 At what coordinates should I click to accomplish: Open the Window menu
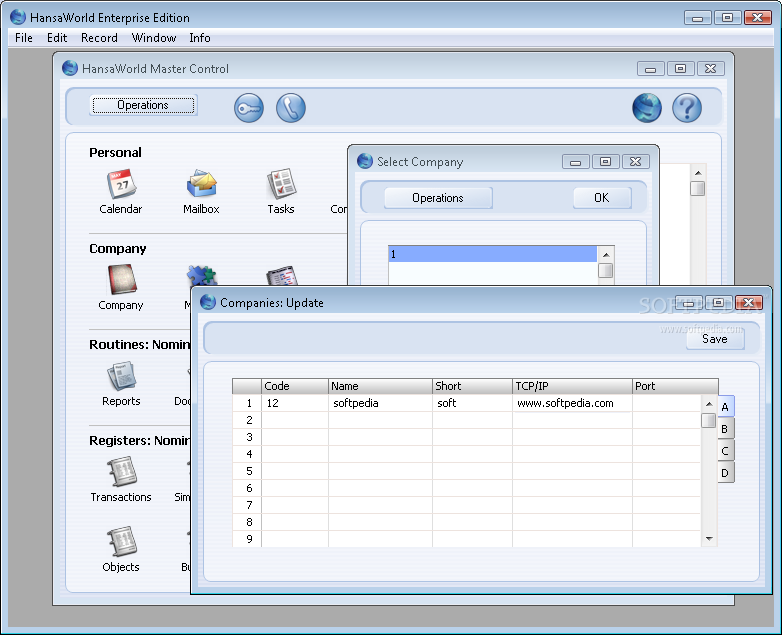point(154,38)
